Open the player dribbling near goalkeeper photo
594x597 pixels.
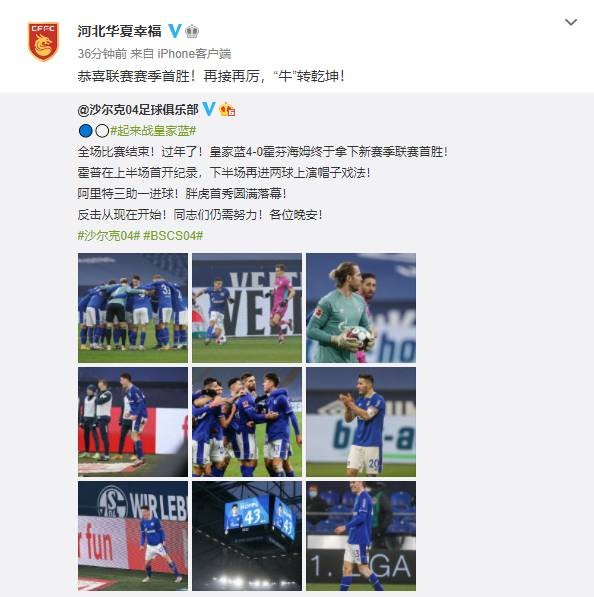point(247,308)
